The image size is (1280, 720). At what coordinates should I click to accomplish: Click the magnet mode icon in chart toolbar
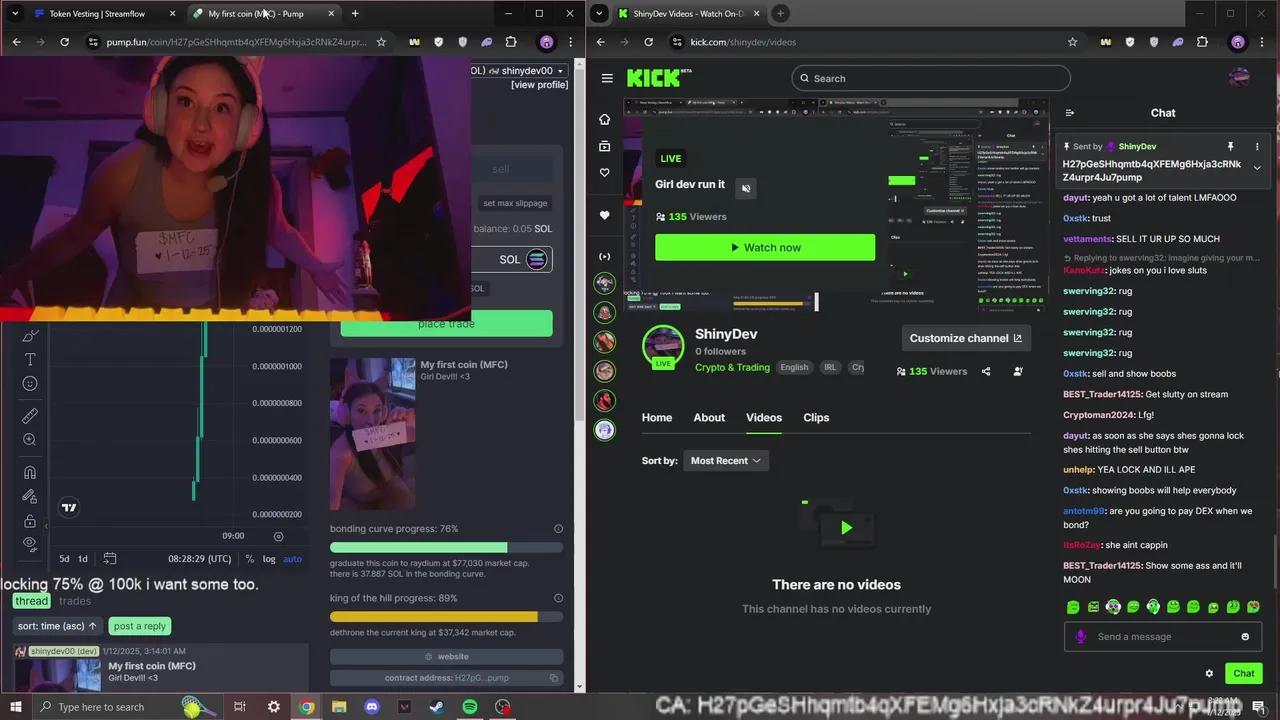point(30,472)
